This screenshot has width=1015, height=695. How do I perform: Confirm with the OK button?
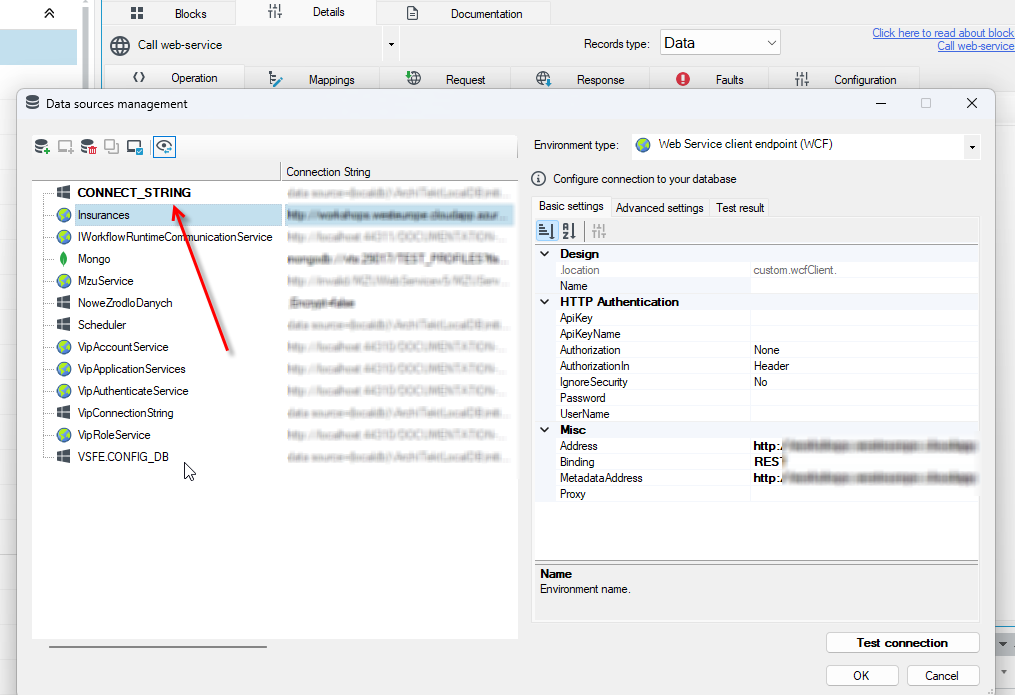point(862,676)
